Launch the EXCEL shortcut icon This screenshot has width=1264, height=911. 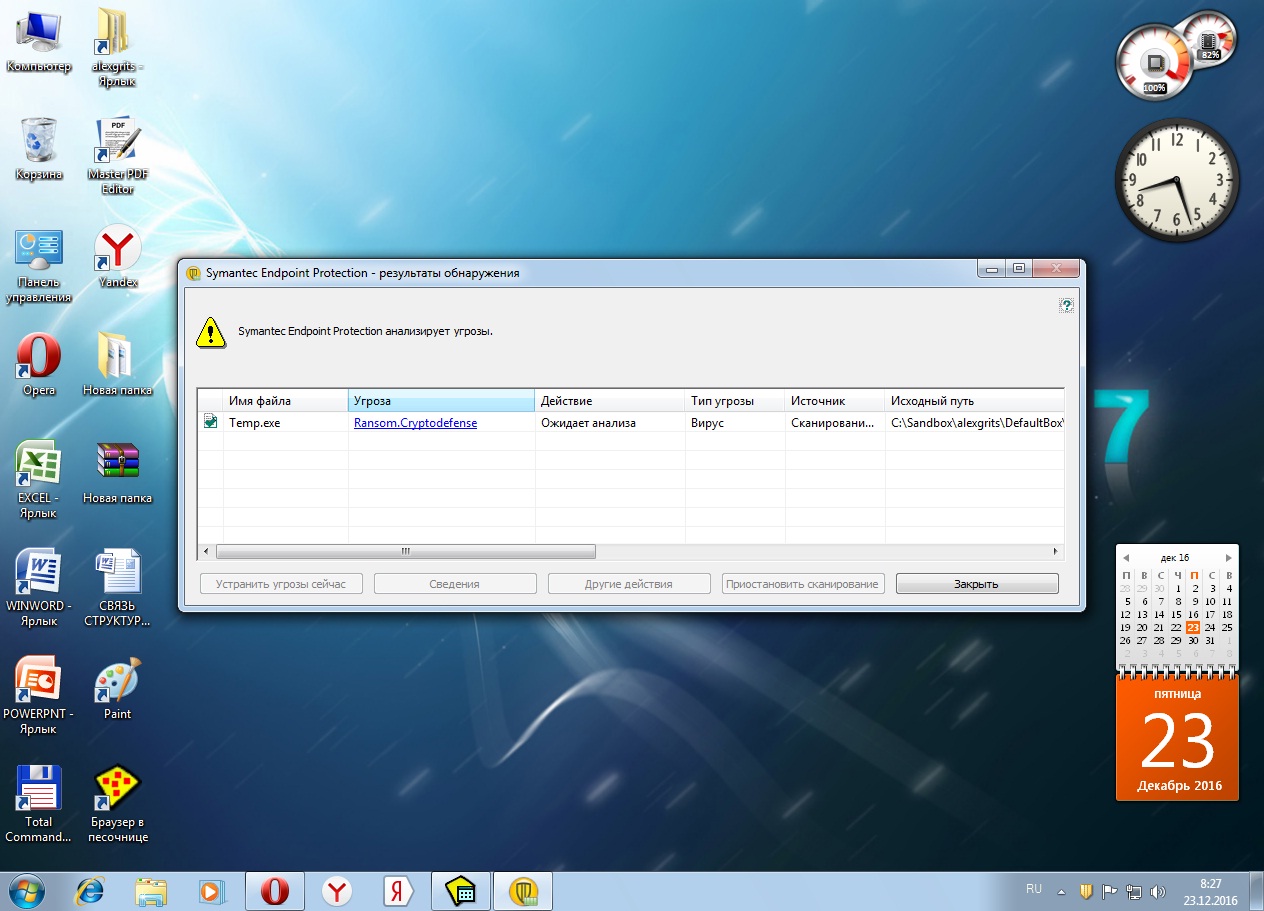click(x=38, y=480)
